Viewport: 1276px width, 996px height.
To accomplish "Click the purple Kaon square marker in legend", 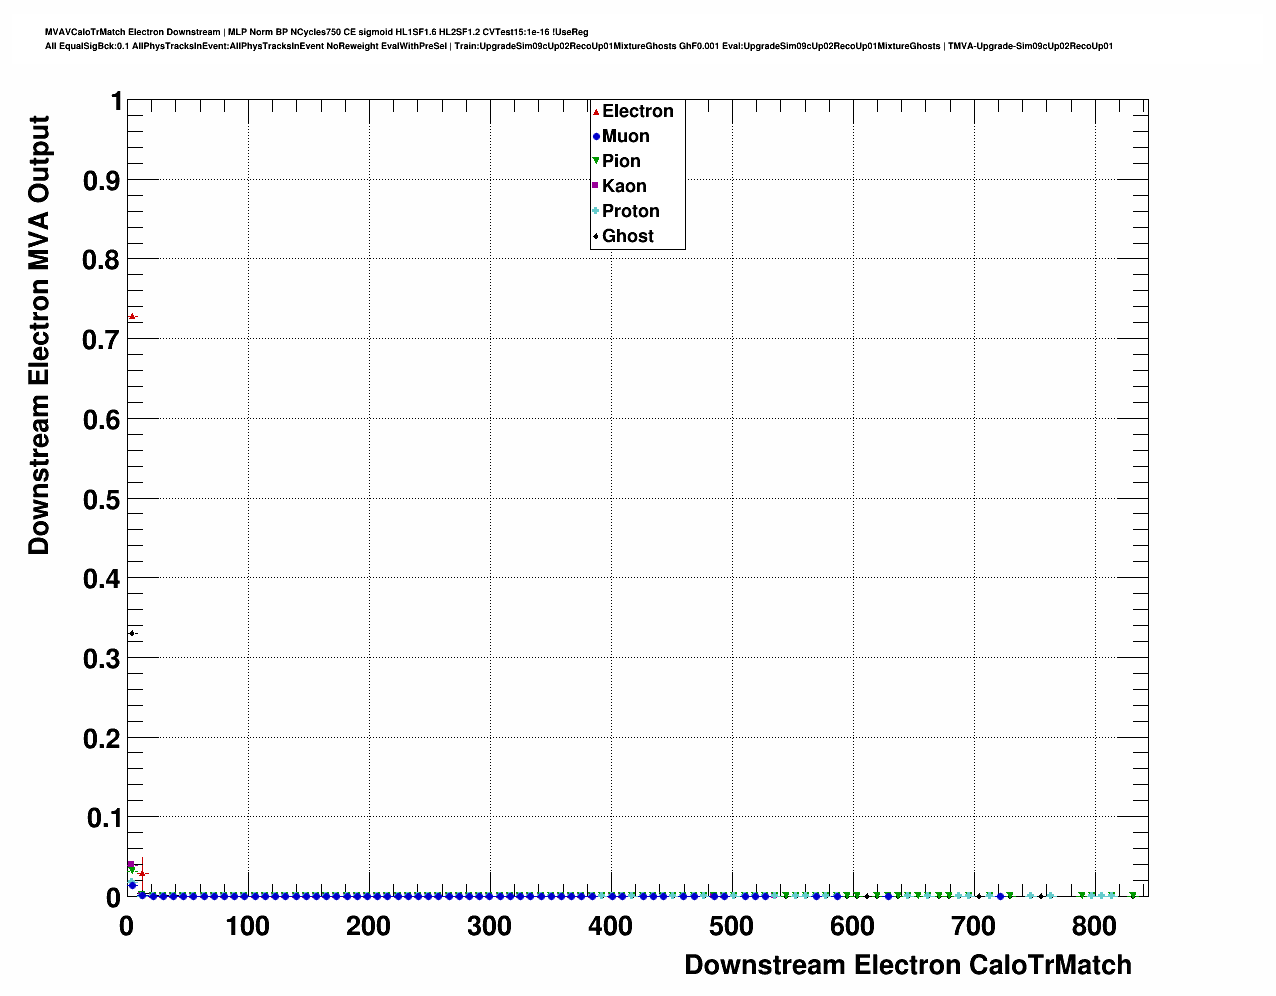I will pyautogui.click(x=596, y=186).
